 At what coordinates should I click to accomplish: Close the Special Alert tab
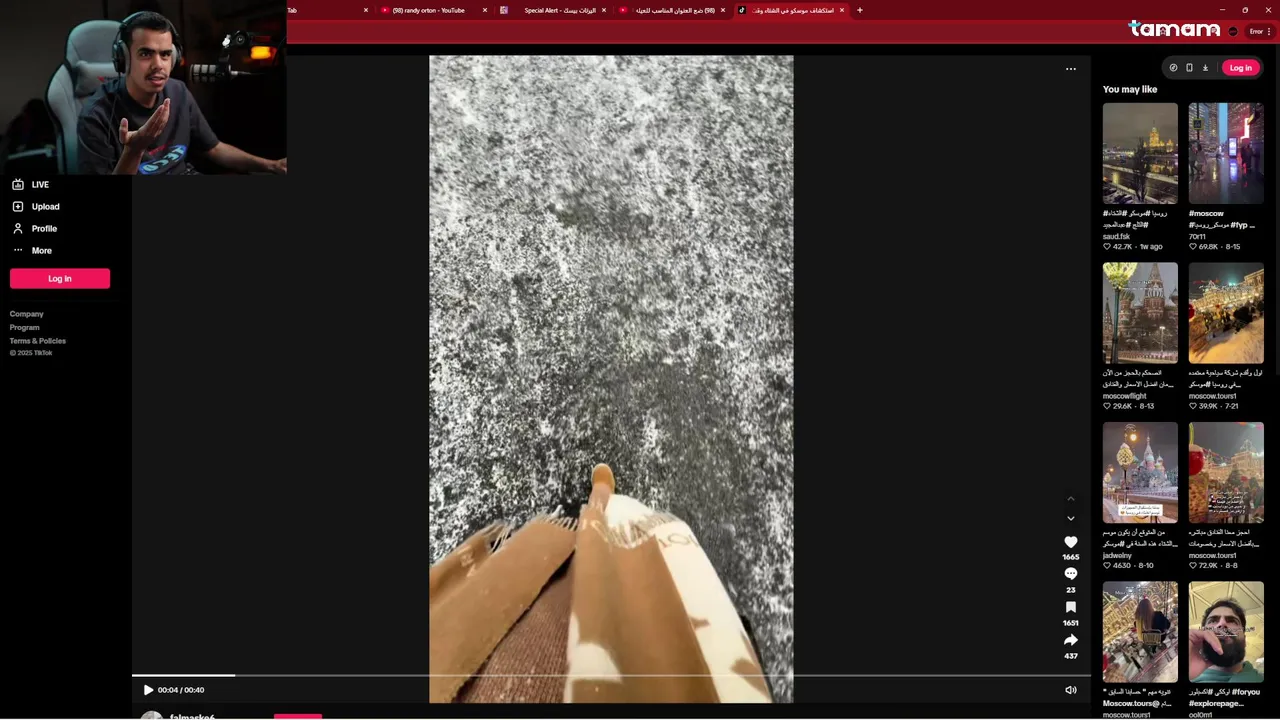tap(604, 10)
